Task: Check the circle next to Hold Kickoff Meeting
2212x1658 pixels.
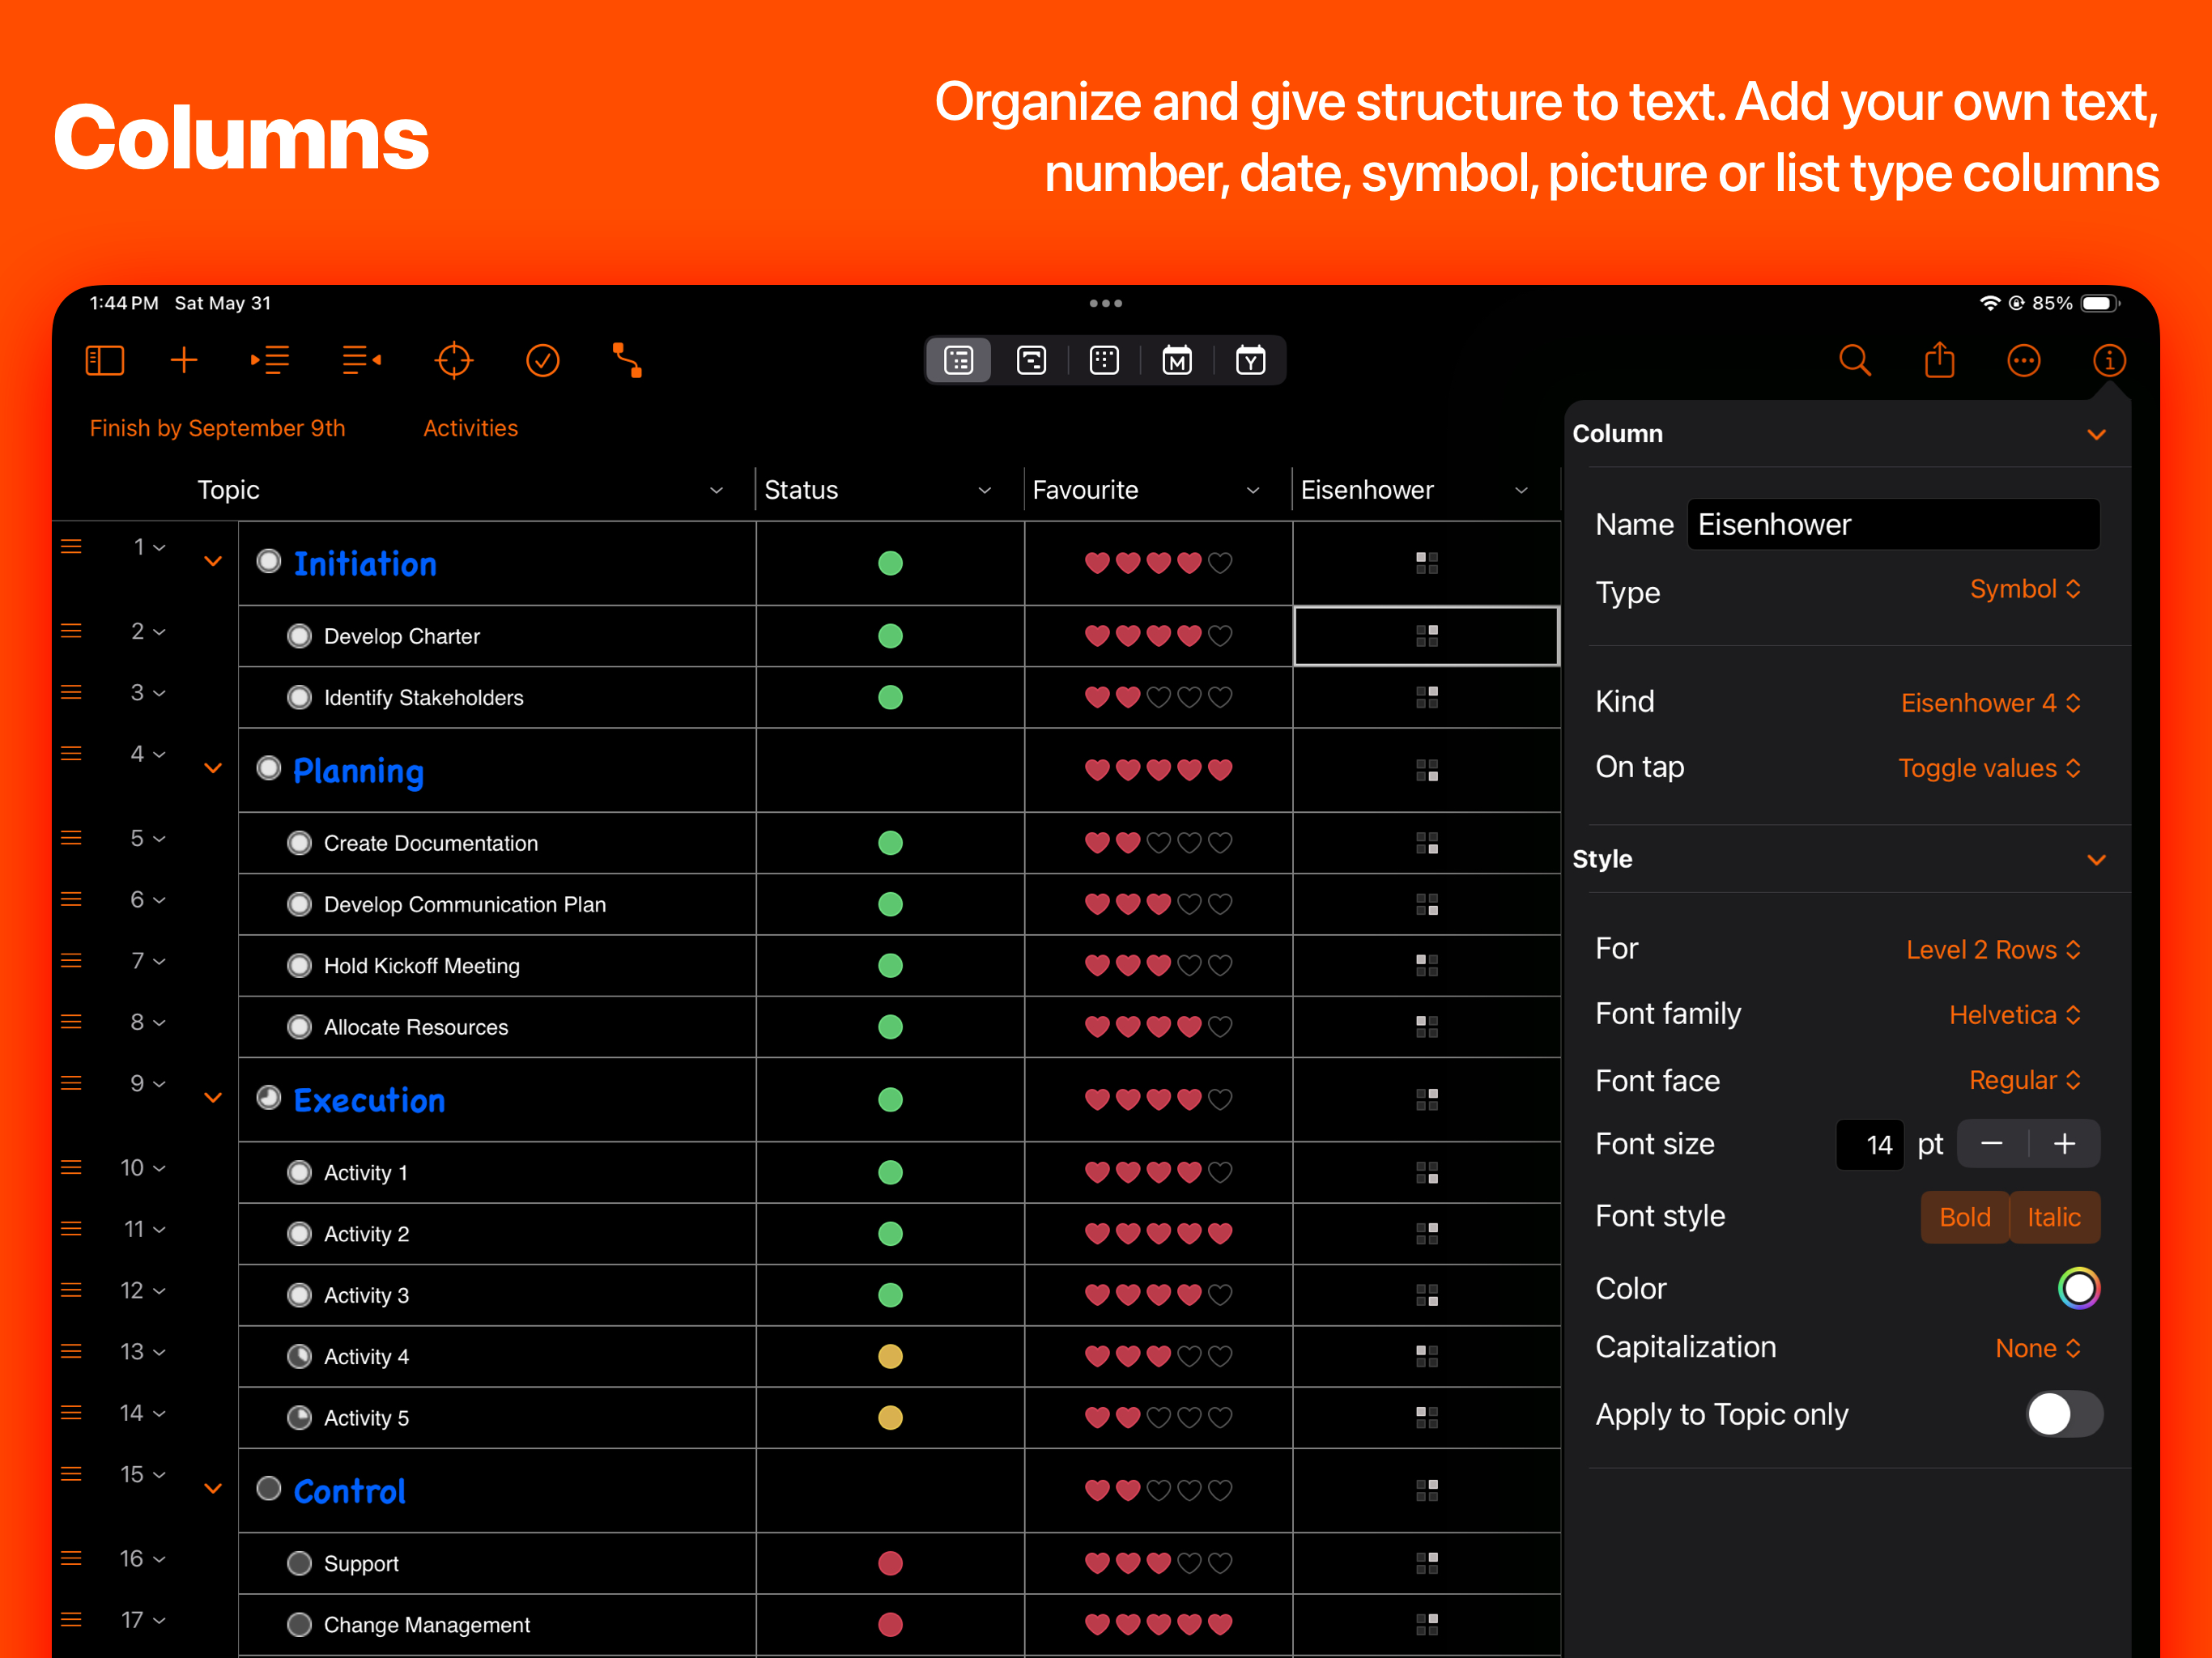Action: point(299,965)
